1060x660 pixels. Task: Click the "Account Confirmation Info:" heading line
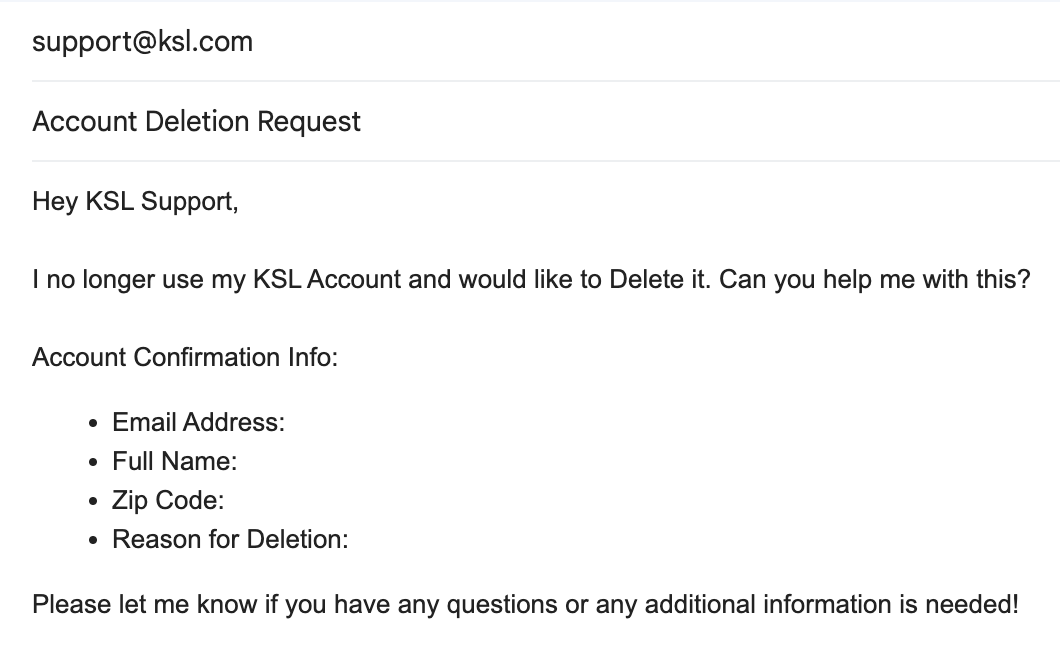coord(185,357)
